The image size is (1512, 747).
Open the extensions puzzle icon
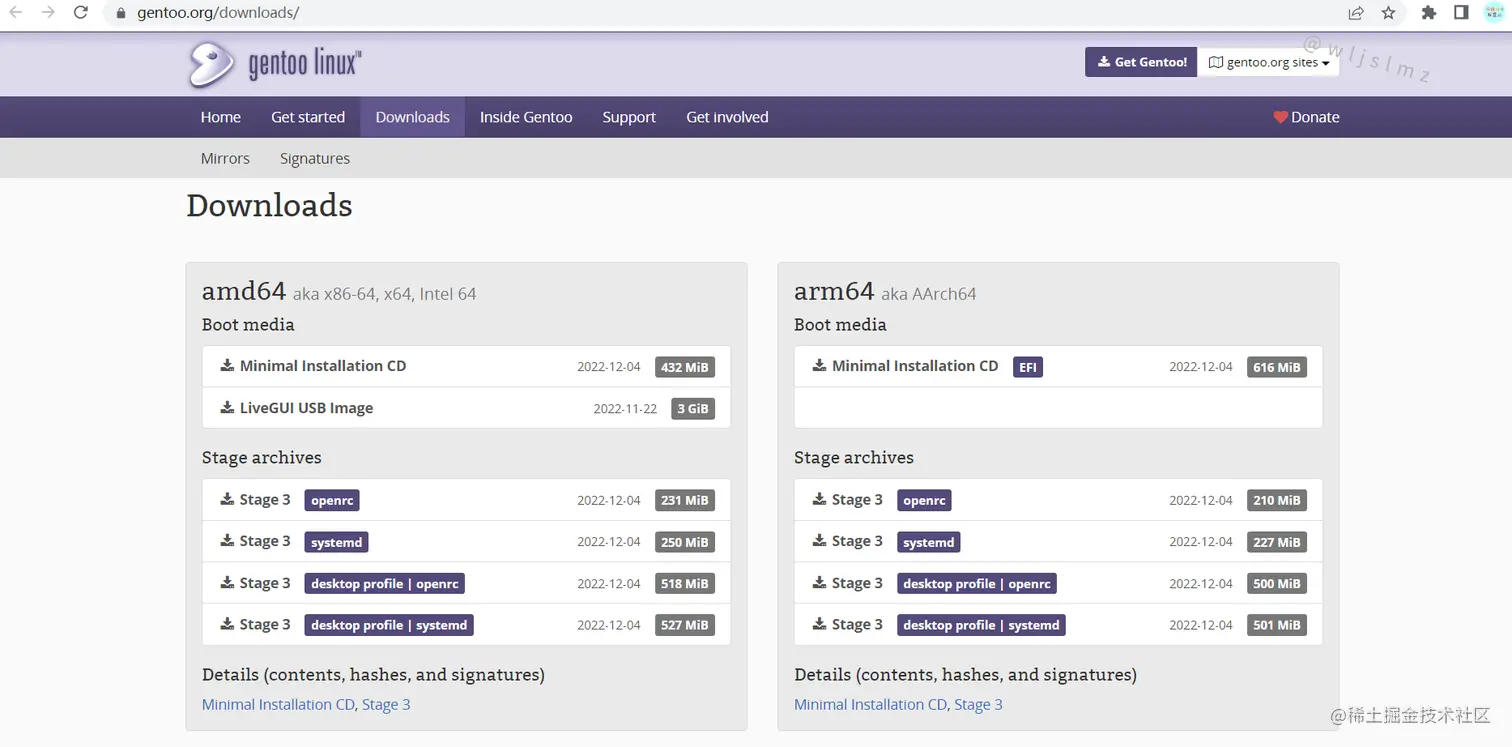pyautogui.click(x=1429, y=13)
